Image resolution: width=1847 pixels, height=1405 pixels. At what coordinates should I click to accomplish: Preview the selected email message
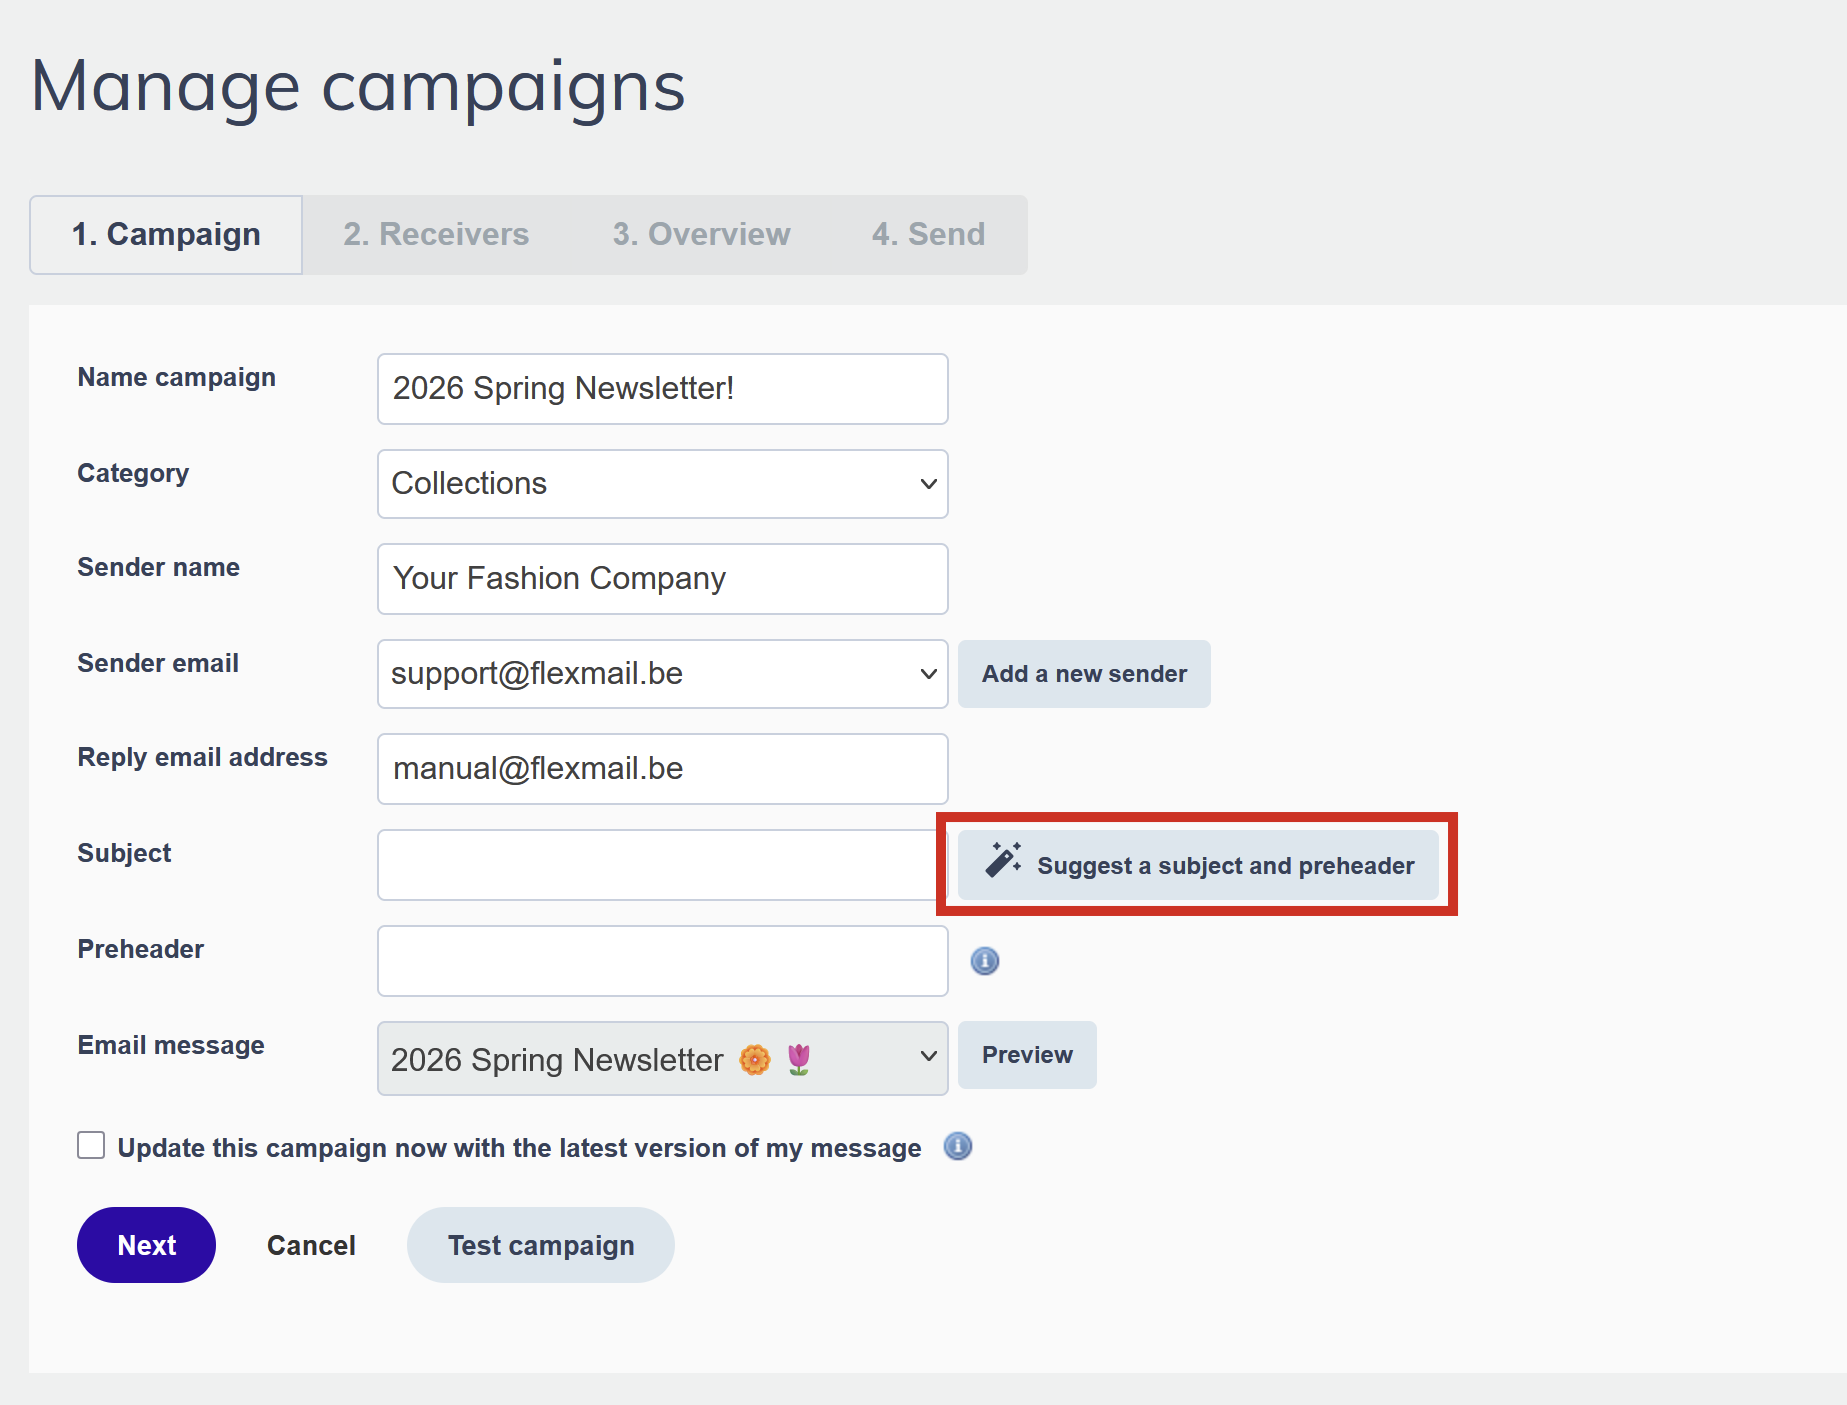click(x=1027, y=1055)
